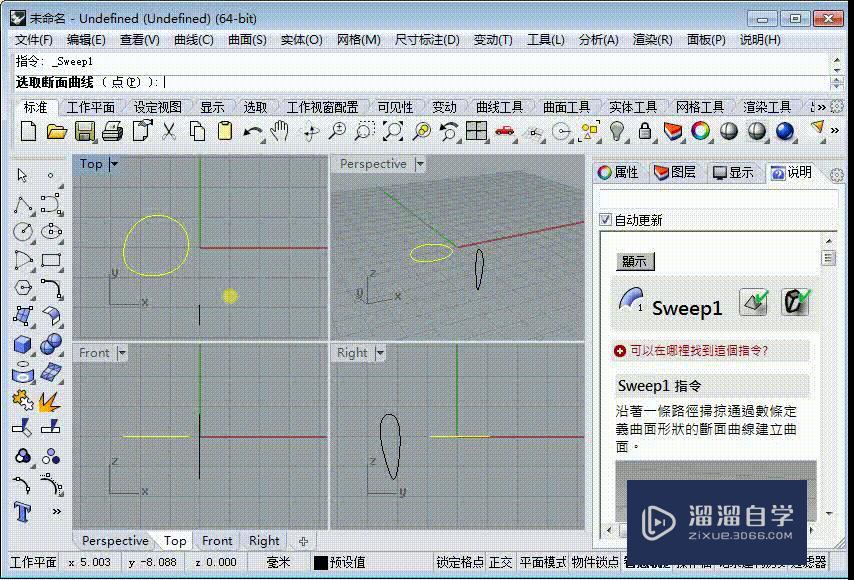This screenshot has height=580, width=854.
Task: Toggle 物件锁点 object snap in the status bar
Action: click(x=595, y=562)
